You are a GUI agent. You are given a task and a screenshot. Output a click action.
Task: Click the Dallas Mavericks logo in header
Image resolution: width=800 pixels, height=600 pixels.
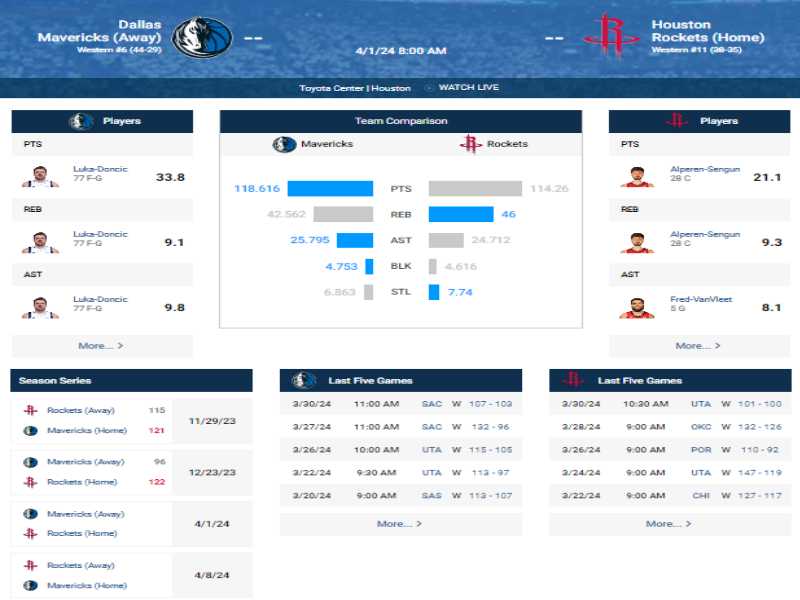click(202, 37)
